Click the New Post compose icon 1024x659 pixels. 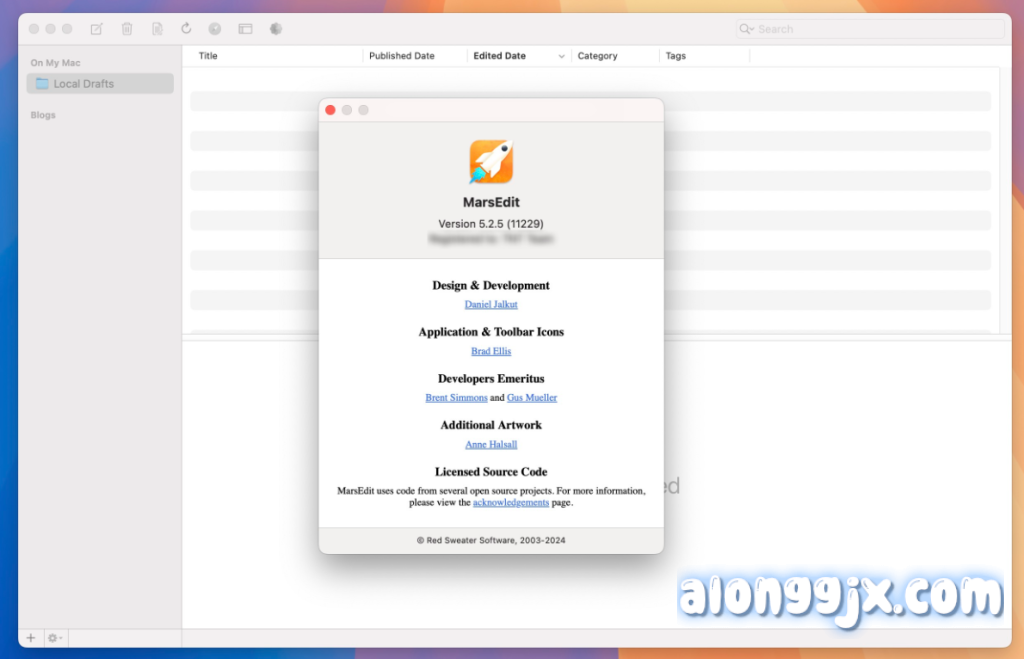(96, 29)
